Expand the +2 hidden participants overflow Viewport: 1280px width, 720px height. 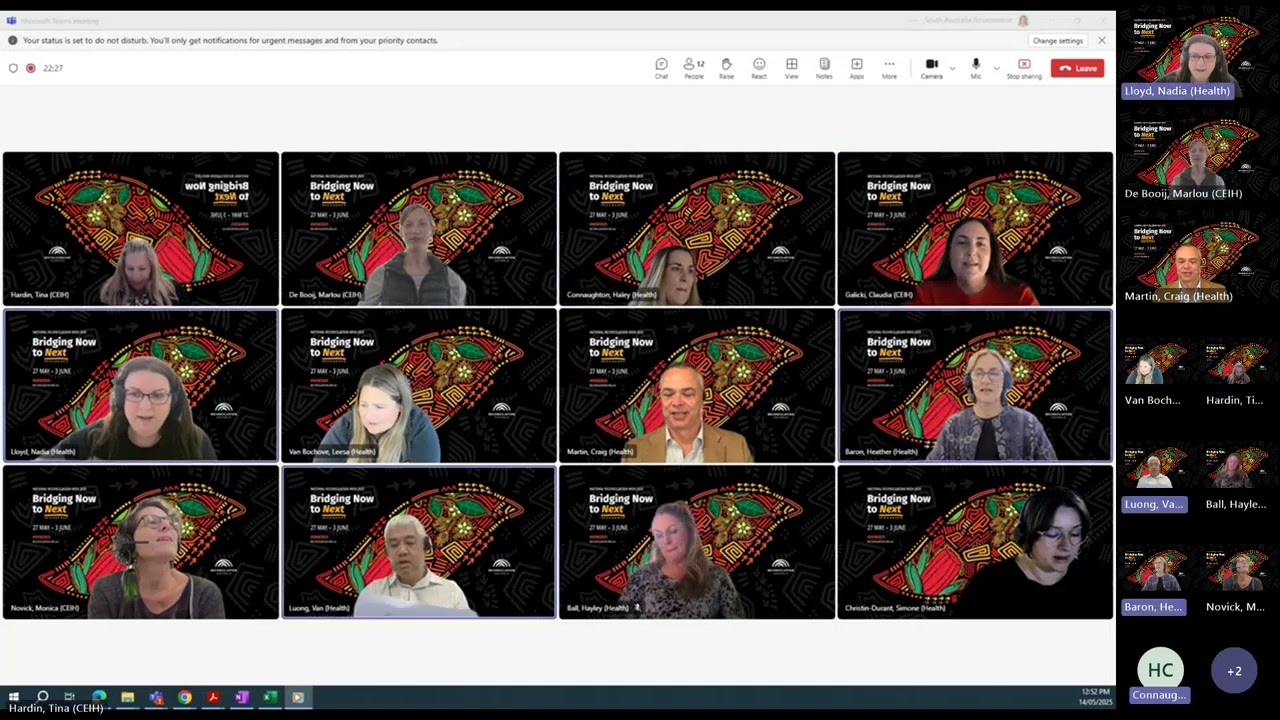pos(1234,670)
